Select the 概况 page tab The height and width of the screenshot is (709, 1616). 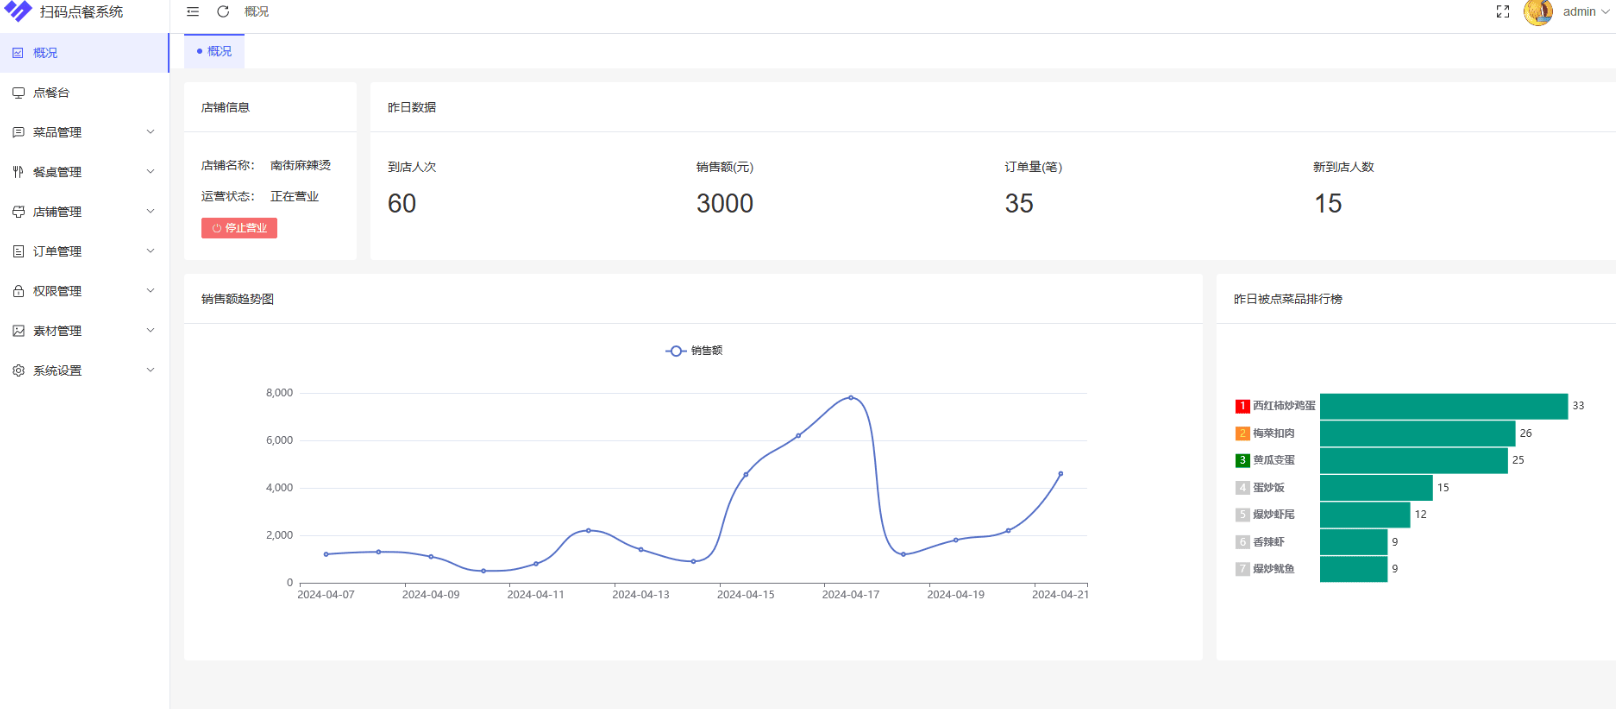tap(215, 51)
